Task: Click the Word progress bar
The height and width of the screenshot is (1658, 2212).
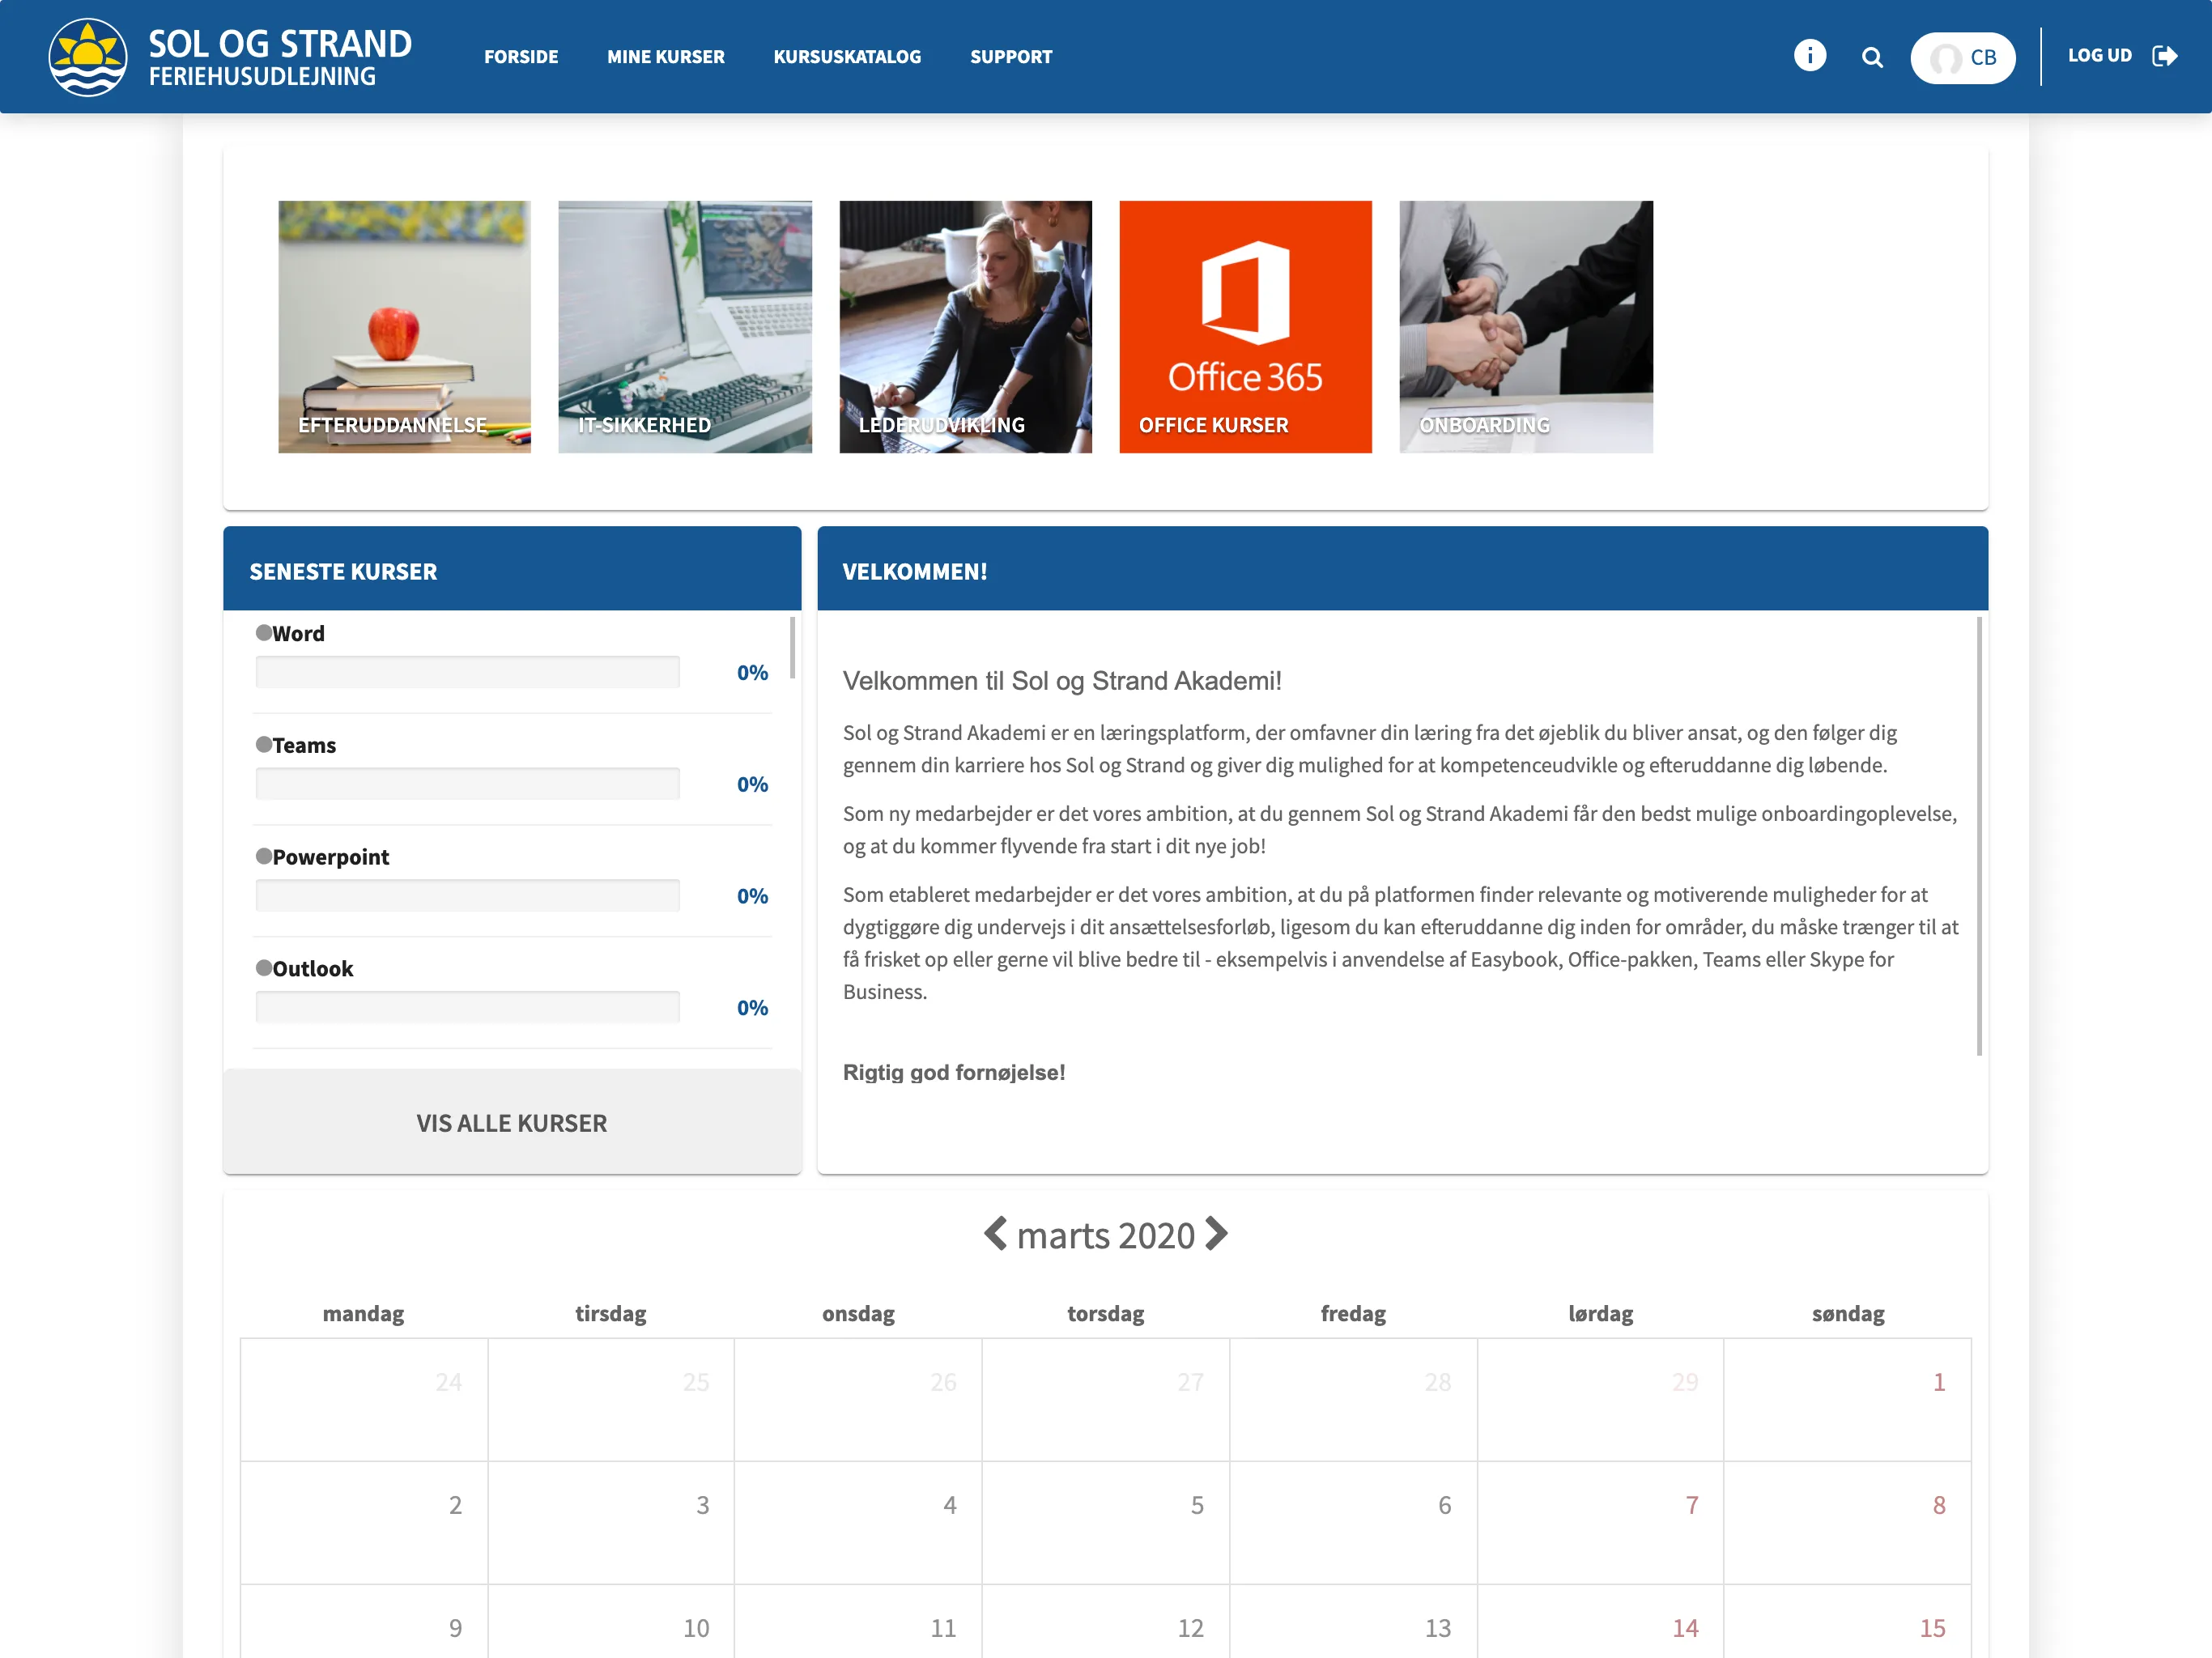Action: click(x=467, y=672)
